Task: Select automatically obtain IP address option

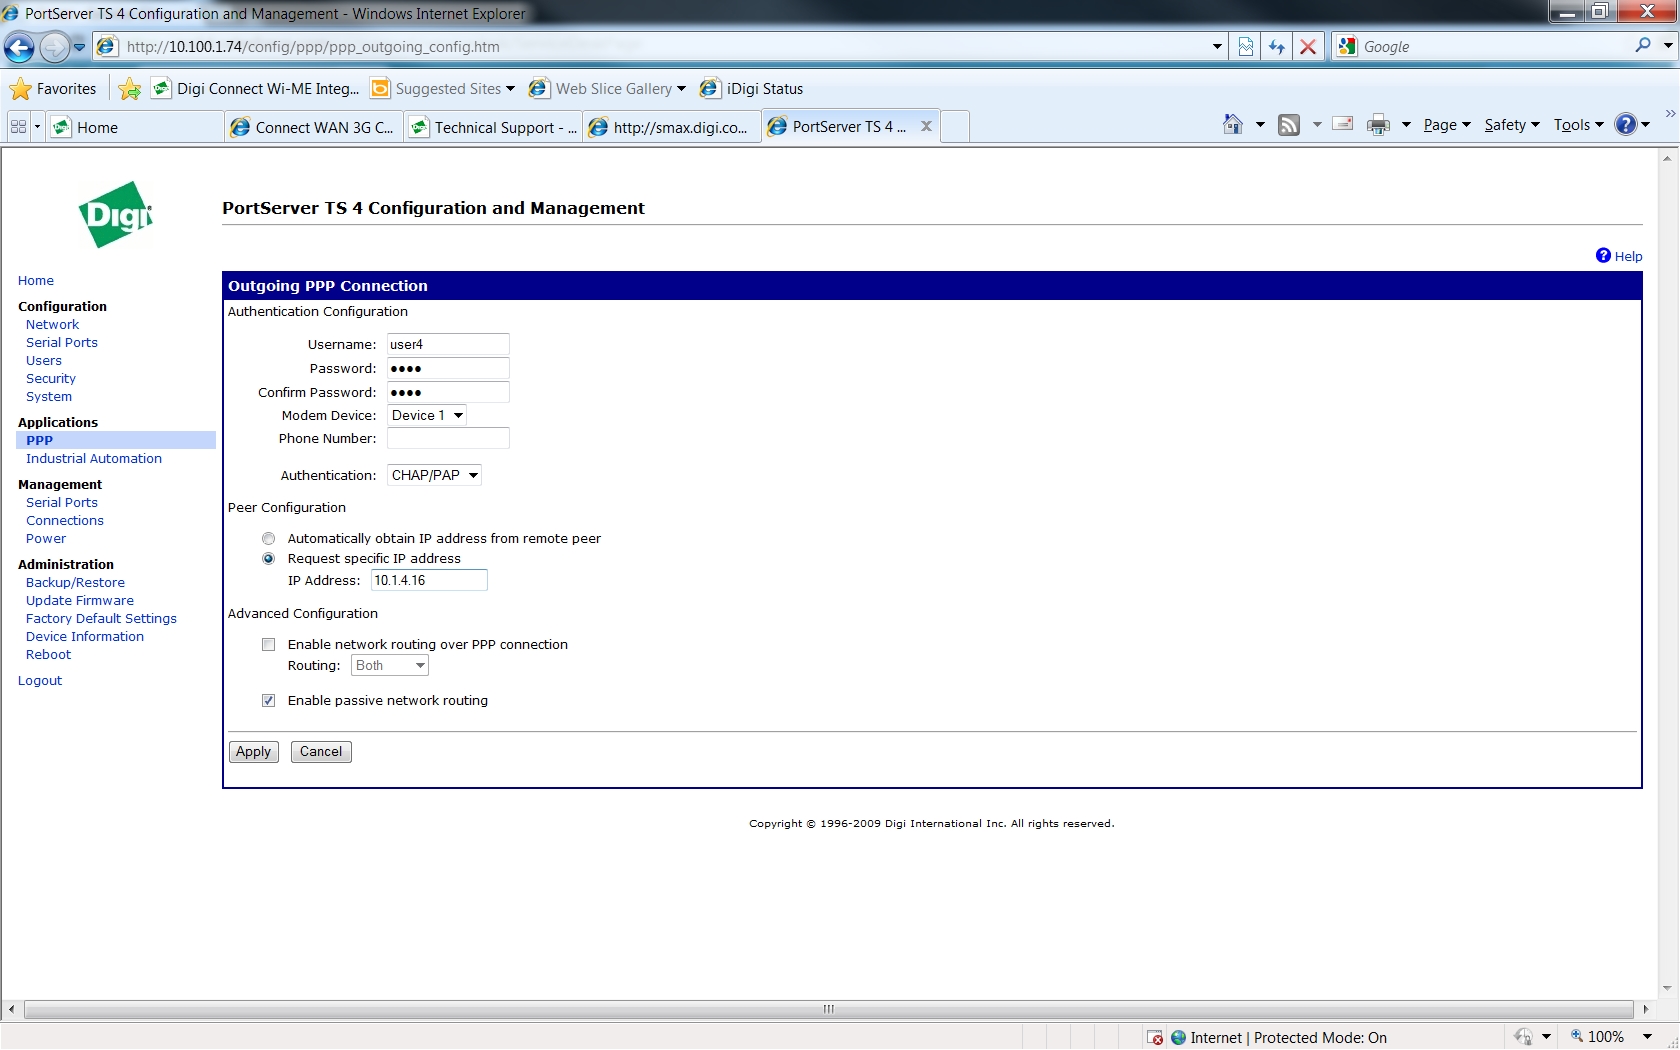Action: pos(268,539)
